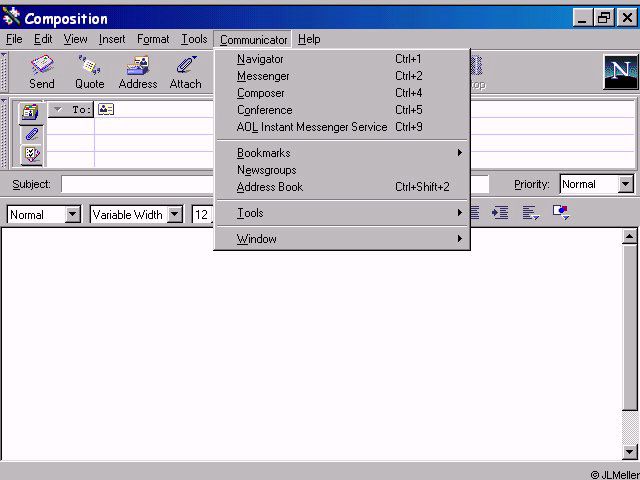Open the Format menu
The width and height of the screenshot is (640, 480).
tap(153, 39)
